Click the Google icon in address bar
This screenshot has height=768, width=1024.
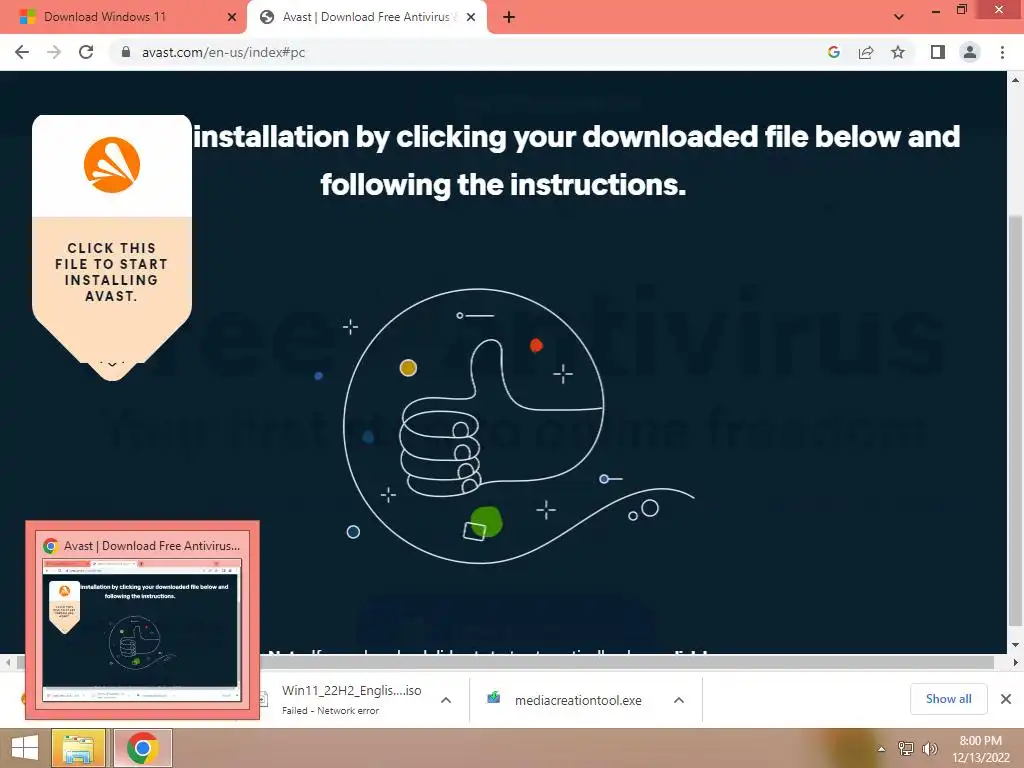833,52
